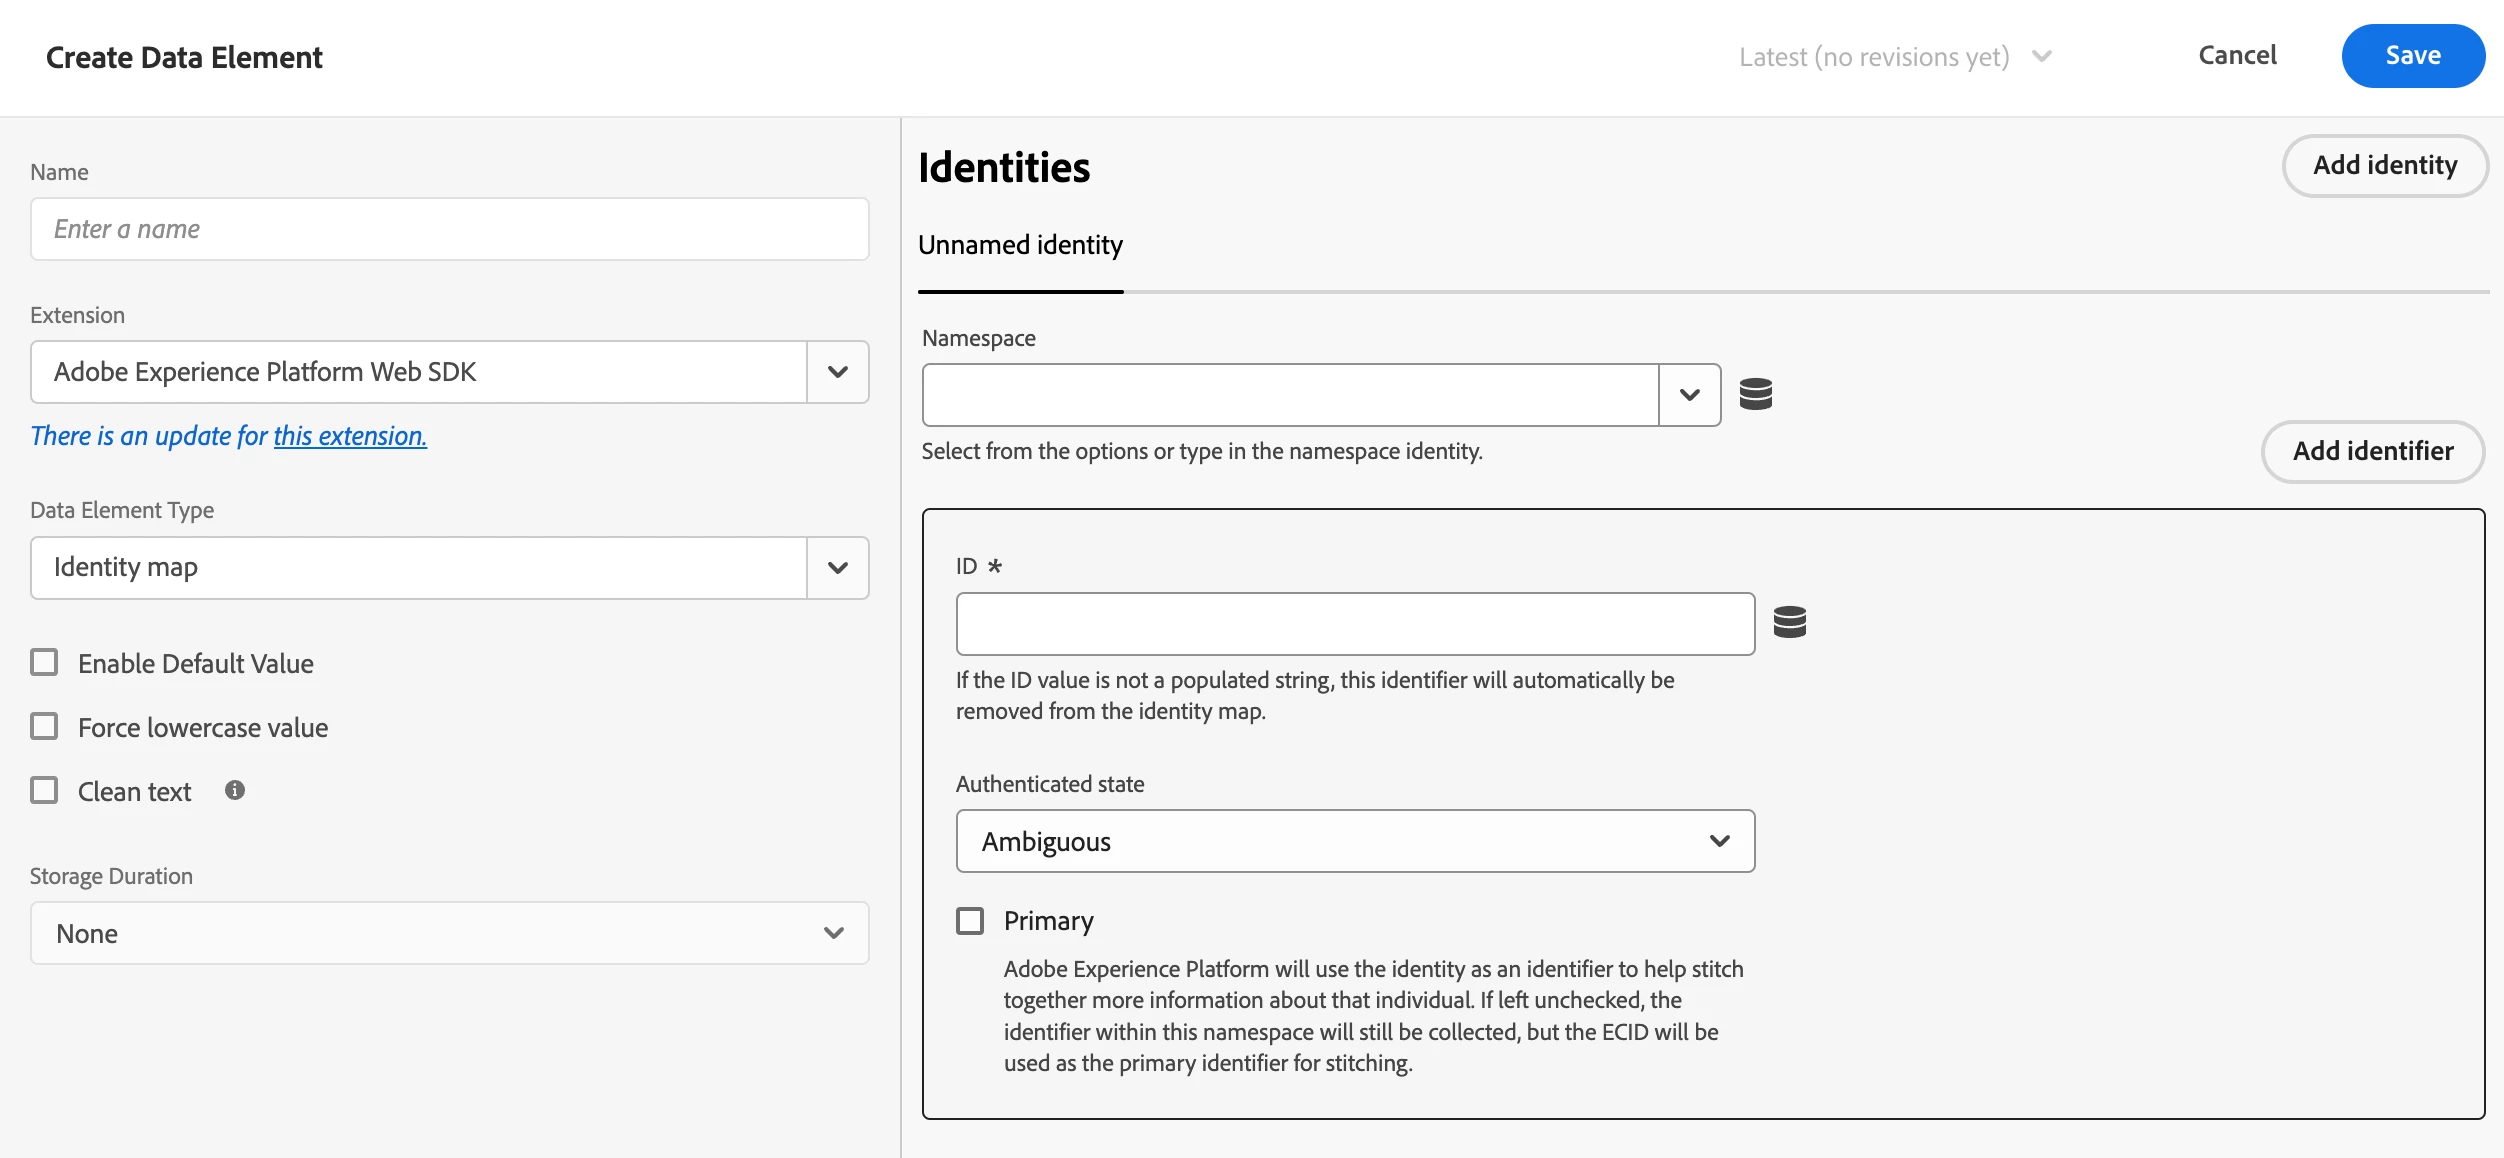2504x1158 pixels.
Task: Open the 'this extension' update link
Action: [x=350, y=436]
